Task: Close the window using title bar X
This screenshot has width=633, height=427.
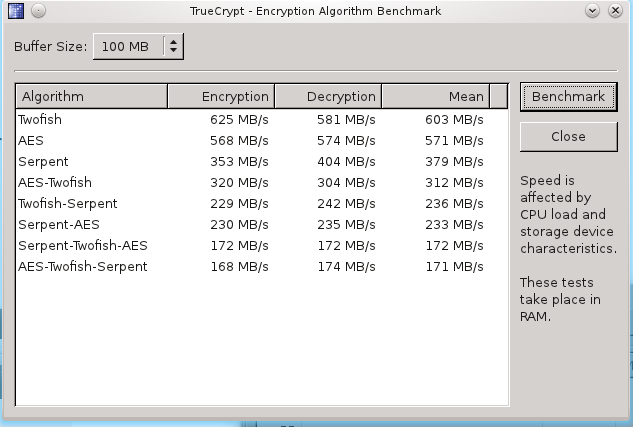Action: pyautogui.click(x=617, y=11)
